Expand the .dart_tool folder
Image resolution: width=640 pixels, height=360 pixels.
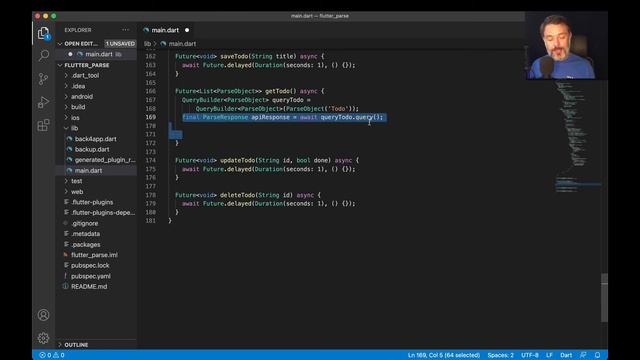[66, 76]
